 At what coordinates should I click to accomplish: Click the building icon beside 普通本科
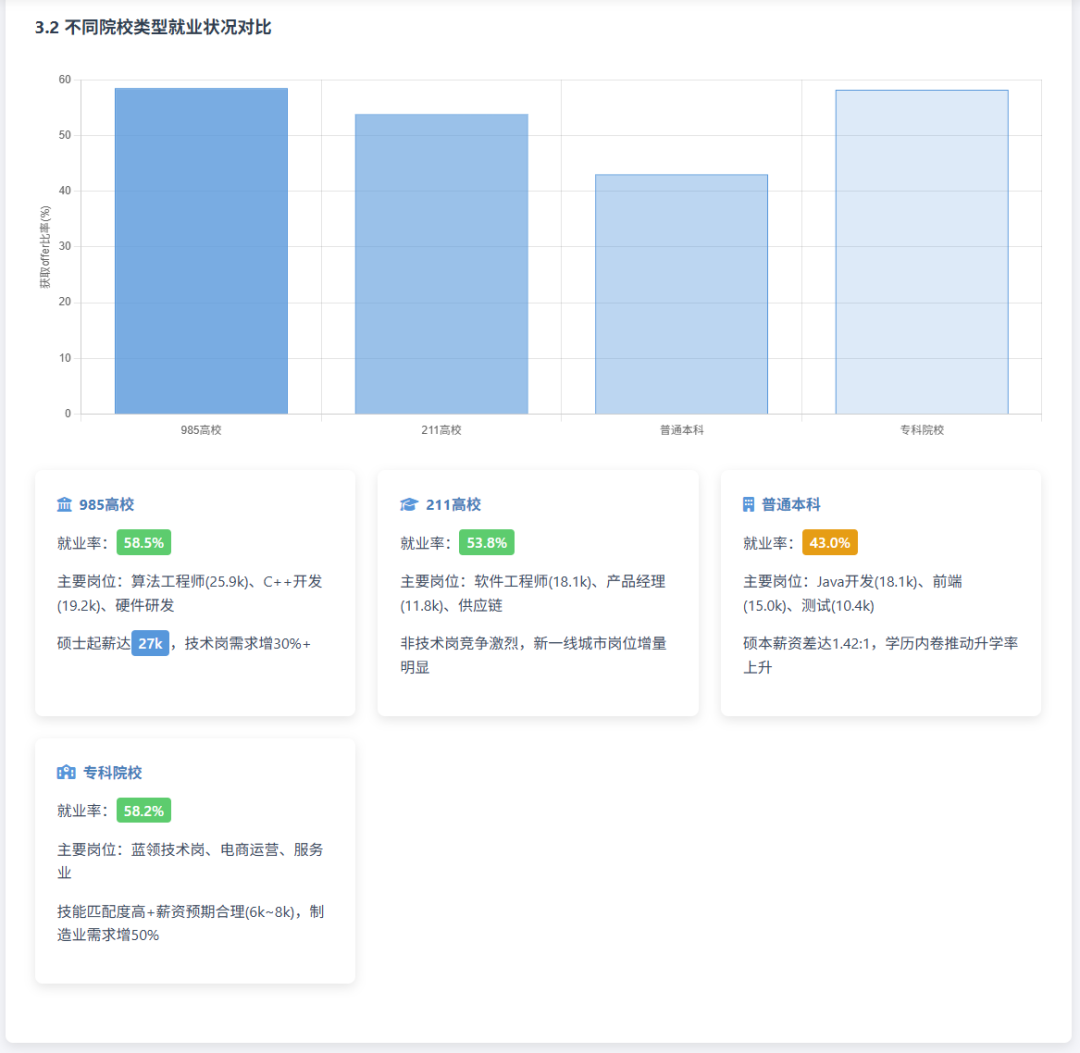(x=749, y=505)
